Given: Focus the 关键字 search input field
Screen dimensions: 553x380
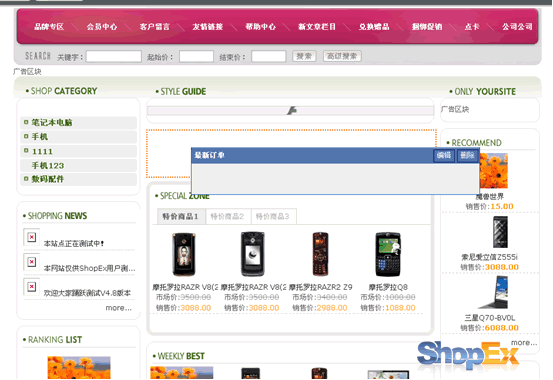Looking at the screenshot, I should point(114,56).
